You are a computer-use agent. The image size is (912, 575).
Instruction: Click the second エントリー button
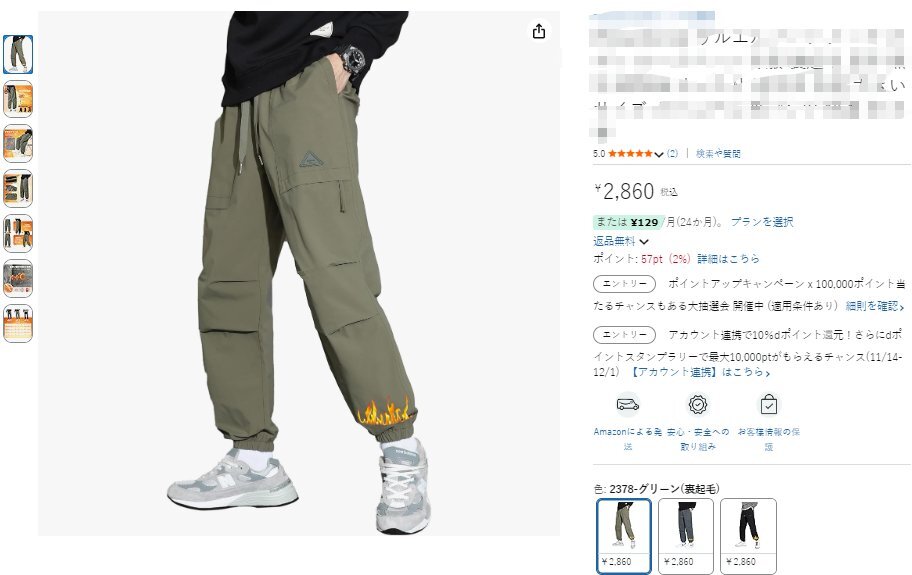pyautogui.click(x=624, y=335)
